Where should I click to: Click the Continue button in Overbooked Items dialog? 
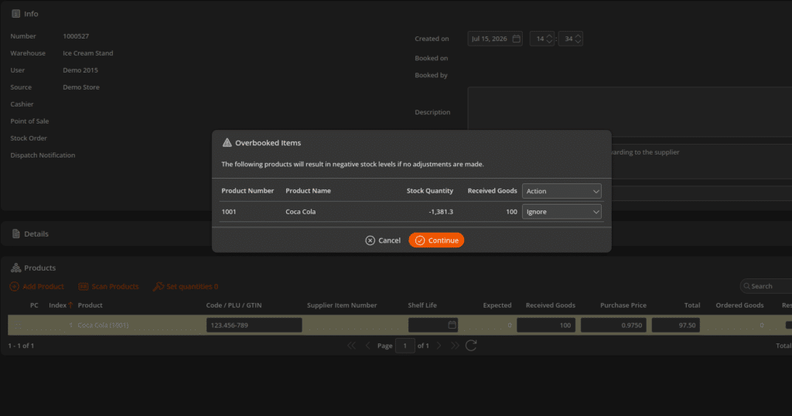(x=436, y=240)
